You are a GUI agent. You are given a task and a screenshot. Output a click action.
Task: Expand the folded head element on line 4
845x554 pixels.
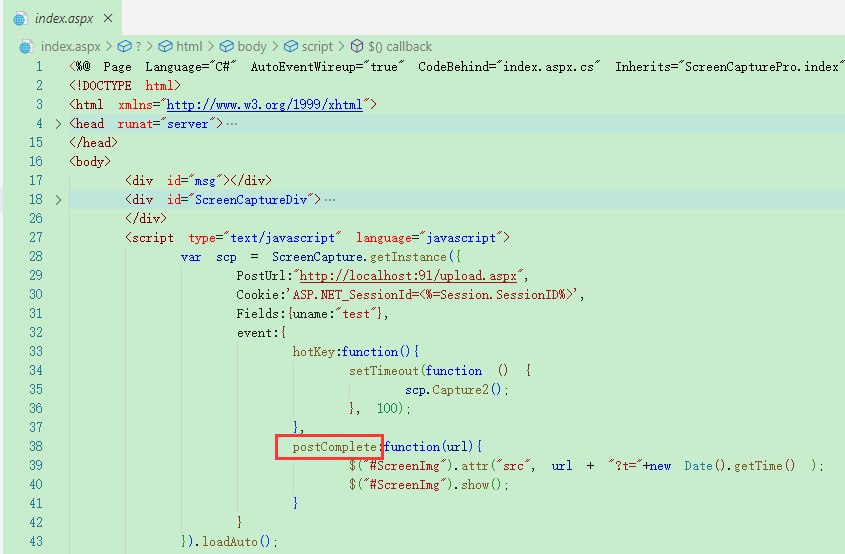(58, 124)
